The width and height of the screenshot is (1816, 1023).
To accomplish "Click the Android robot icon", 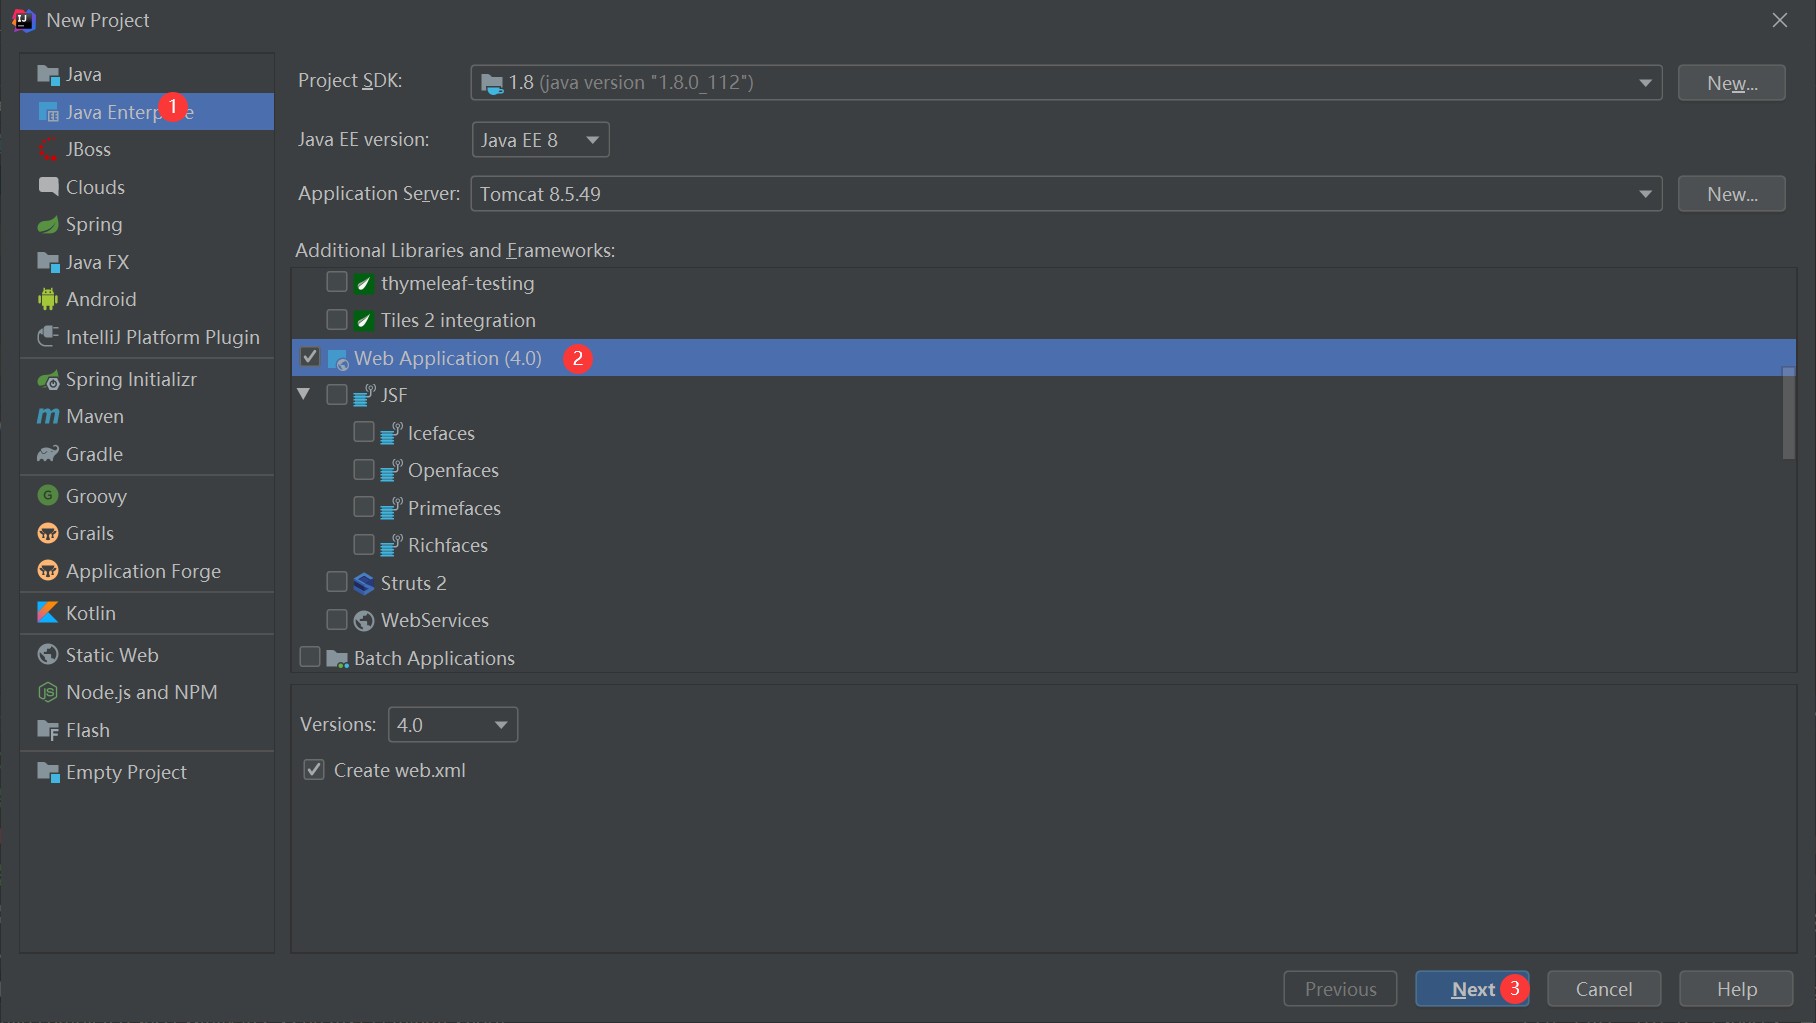I will click(x=48, y=299).
